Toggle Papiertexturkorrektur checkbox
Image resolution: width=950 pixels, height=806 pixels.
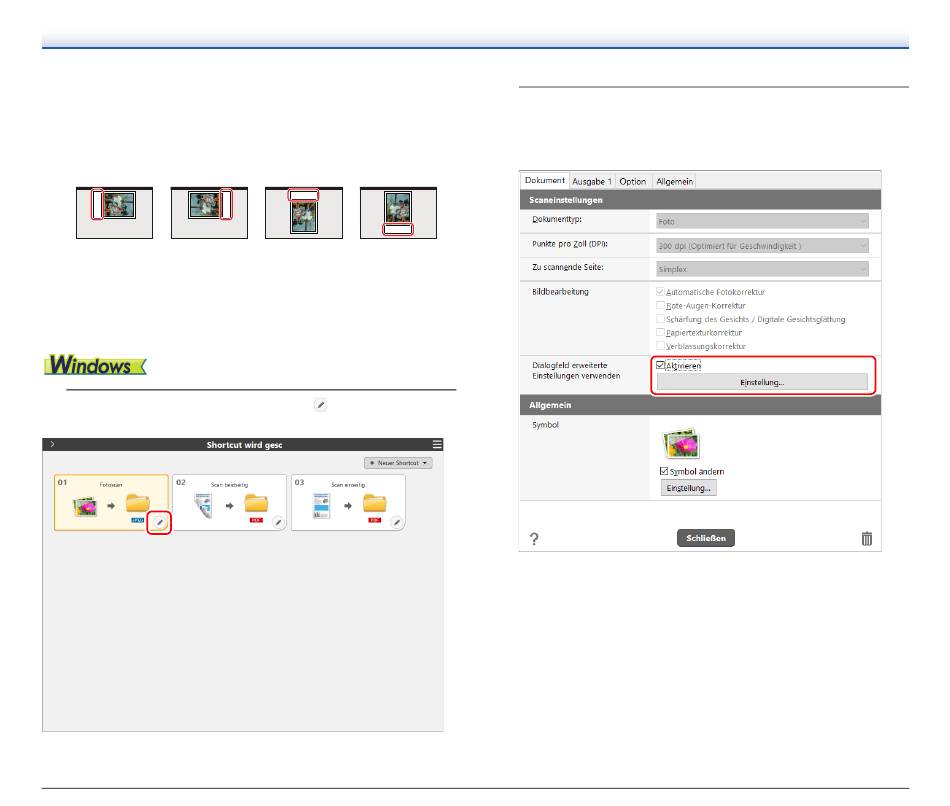click(660, 332)
